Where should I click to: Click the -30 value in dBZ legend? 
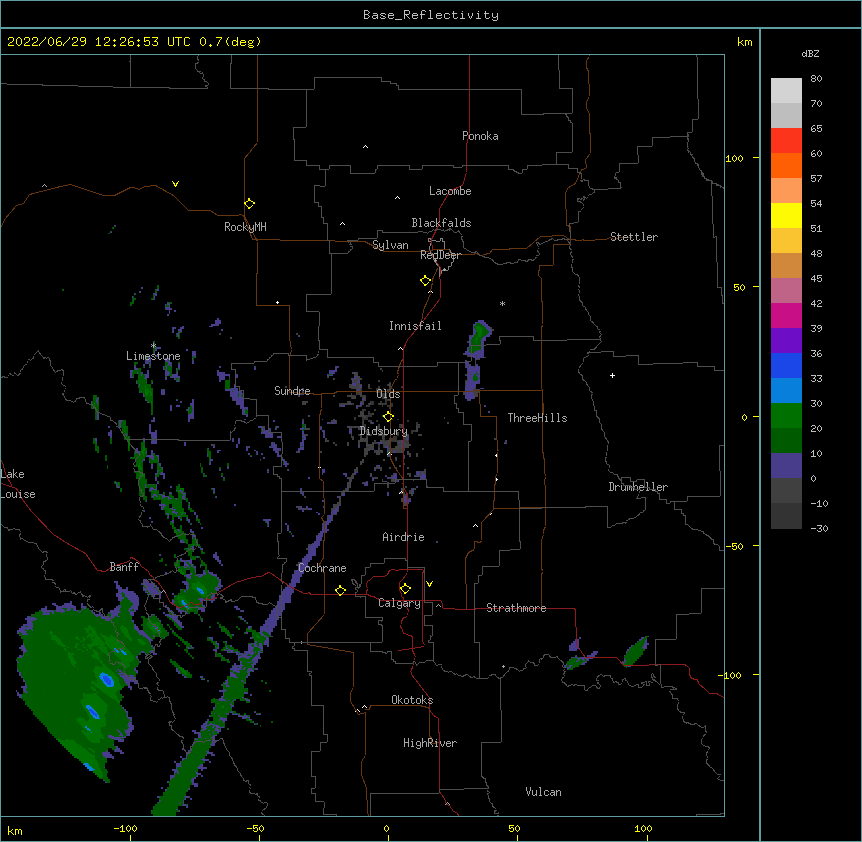click(819, 528)
